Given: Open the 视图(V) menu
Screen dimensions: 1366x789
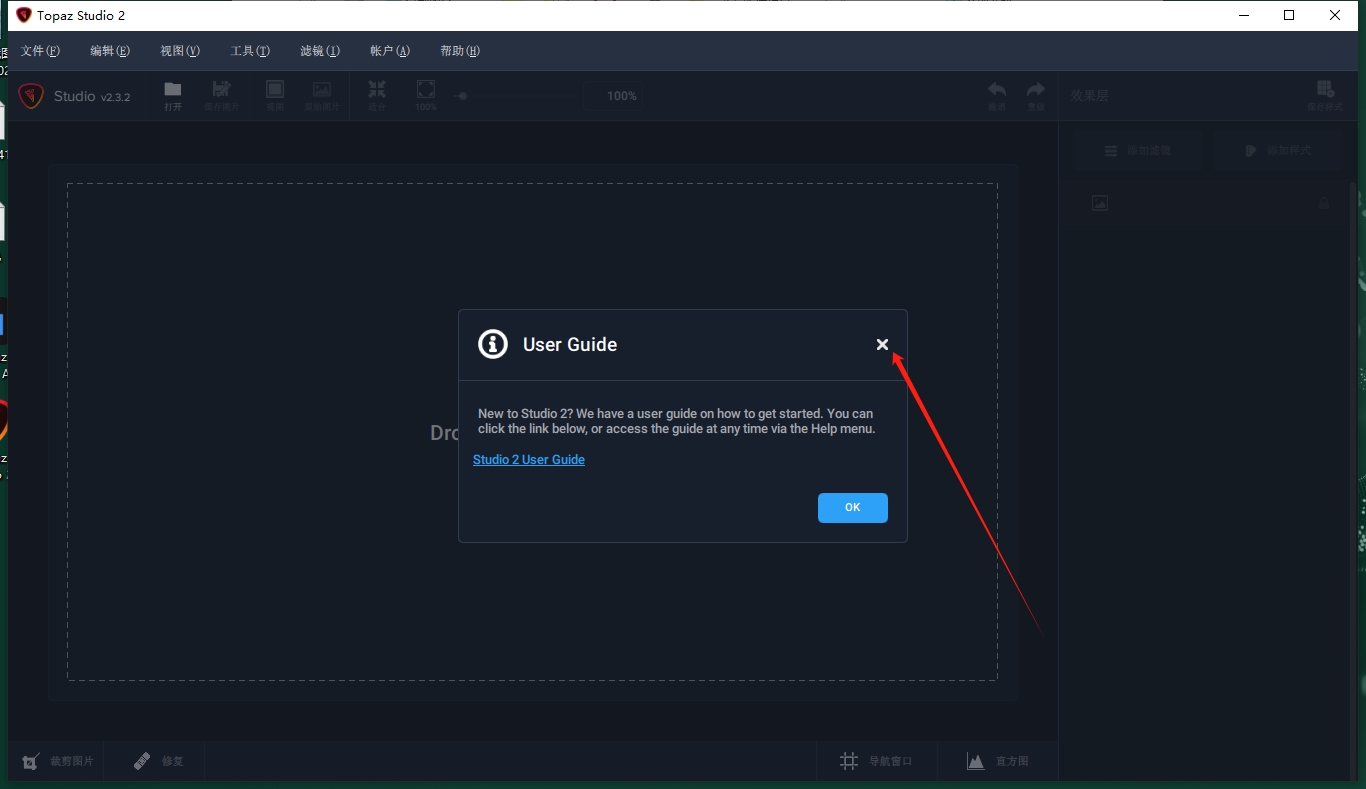Looking at the screenshot, I should [180, 51].
